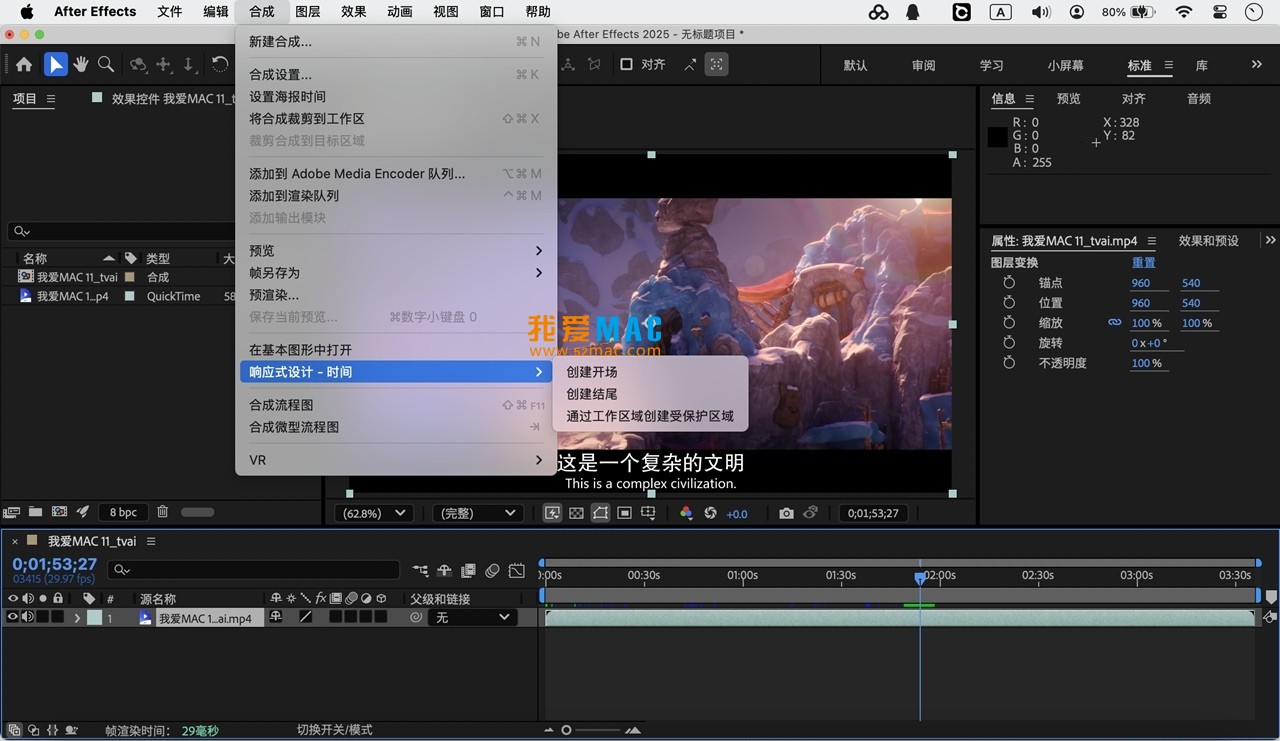The width and height of the screenshot is (1280, 741).
Task: Select the Rotation tool
Action: 220,64
